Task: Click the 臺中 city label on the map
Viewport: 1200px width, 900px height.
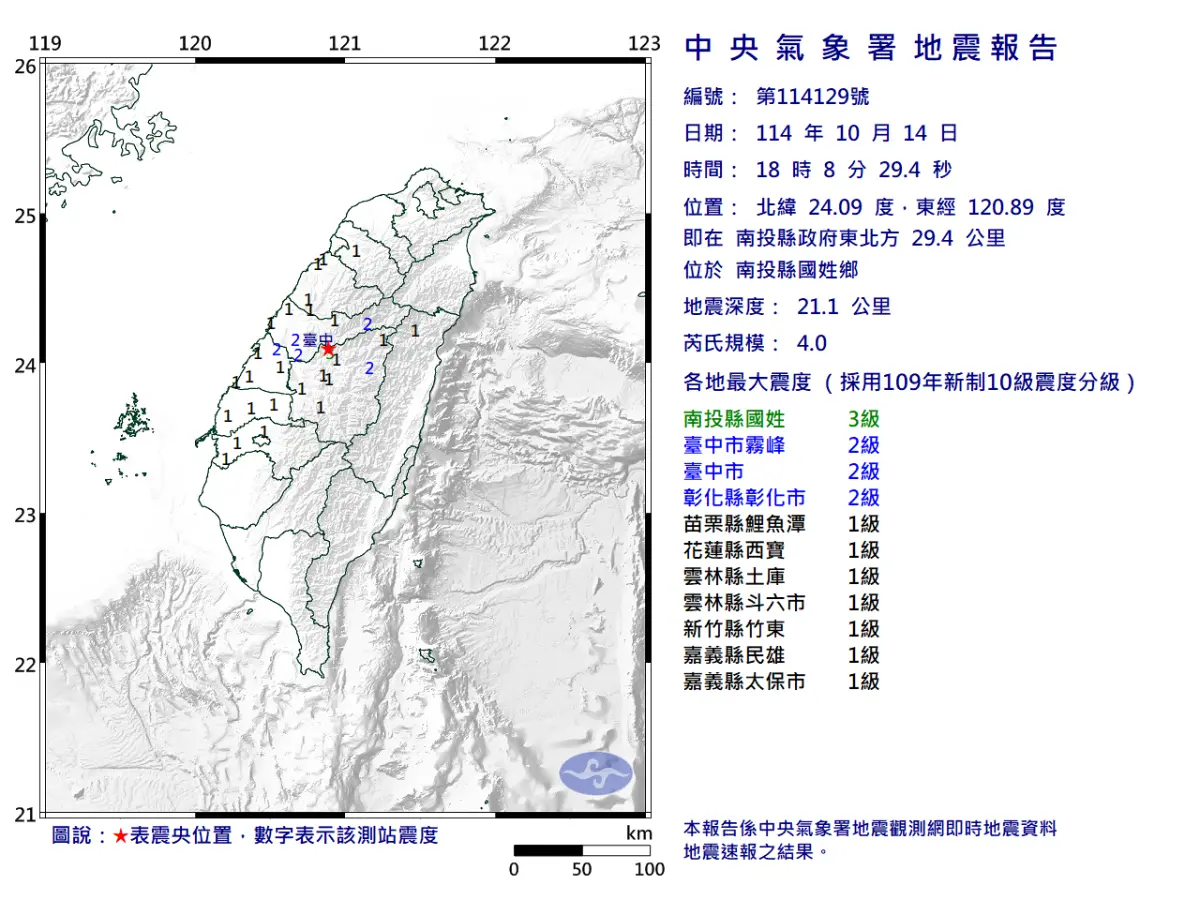Action: pyautogui.click(x=315, y=339)
